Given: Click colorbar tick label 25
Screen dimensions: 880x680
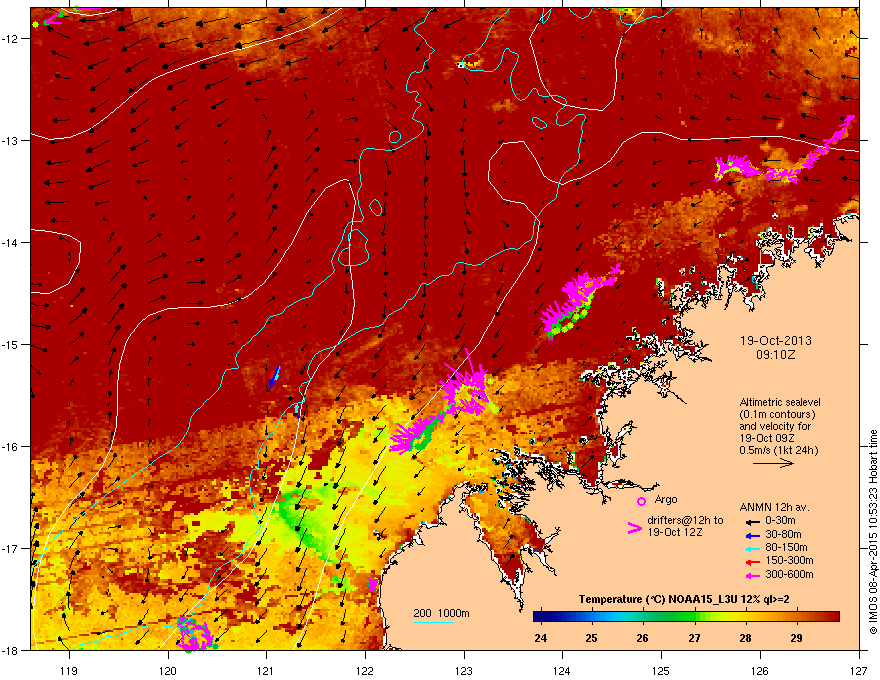Looking at the screenshot, I should (592, 638).
